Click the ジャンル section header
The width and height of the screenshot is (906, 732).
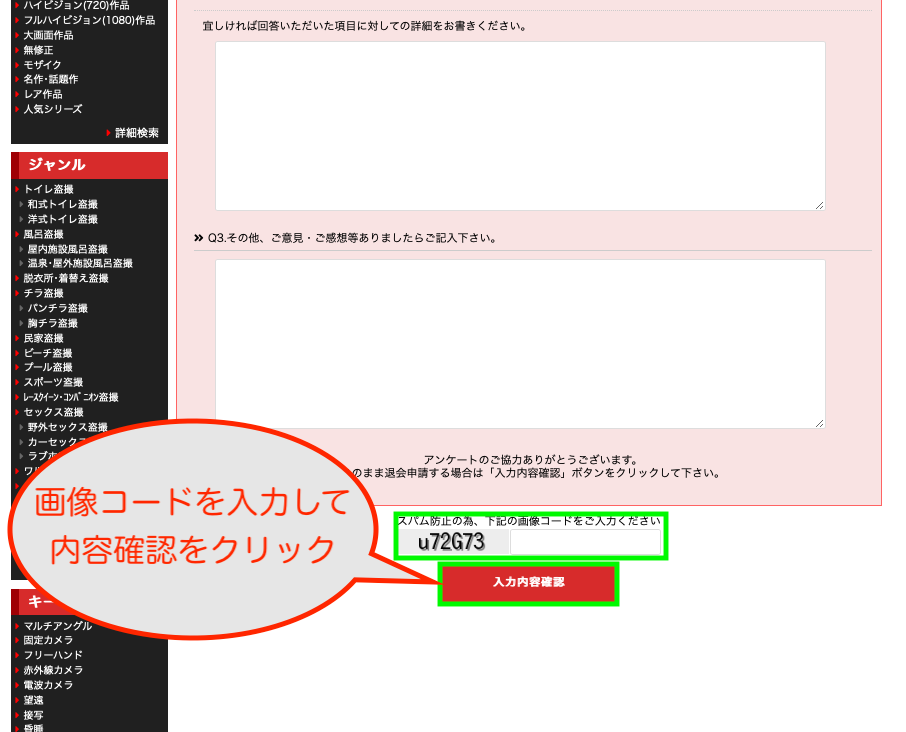89,165
